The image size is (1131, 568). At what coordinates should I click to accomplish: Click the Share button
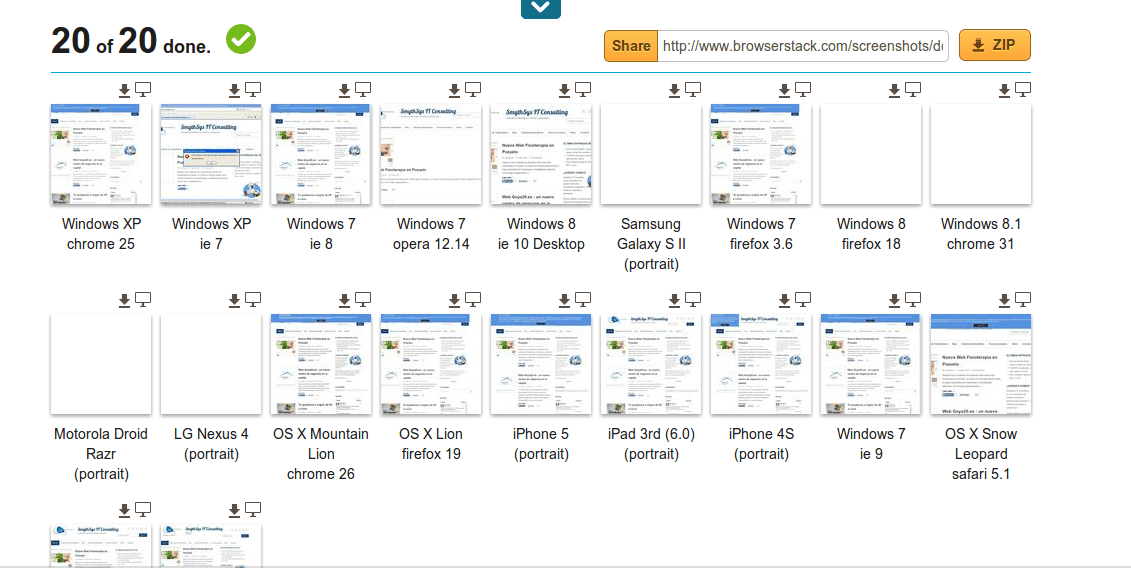pyautogui.click(x=630, y=46)
